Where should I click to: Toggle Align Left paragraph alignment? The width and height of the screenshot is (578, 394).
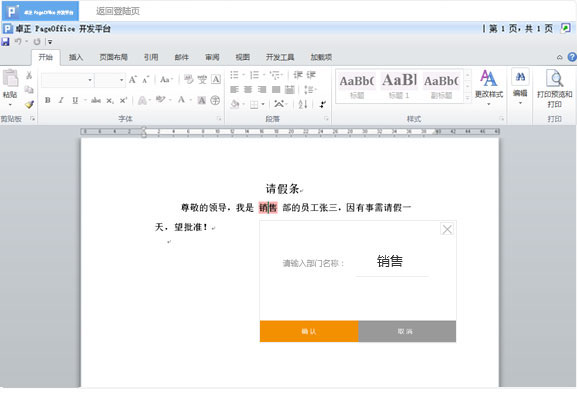pos(234,90)
